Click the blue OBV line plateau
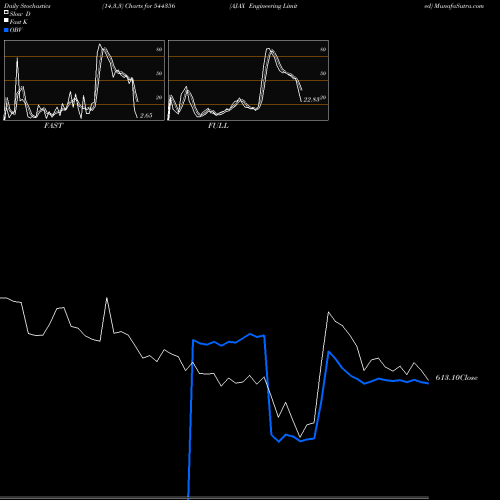 point(229,341)
